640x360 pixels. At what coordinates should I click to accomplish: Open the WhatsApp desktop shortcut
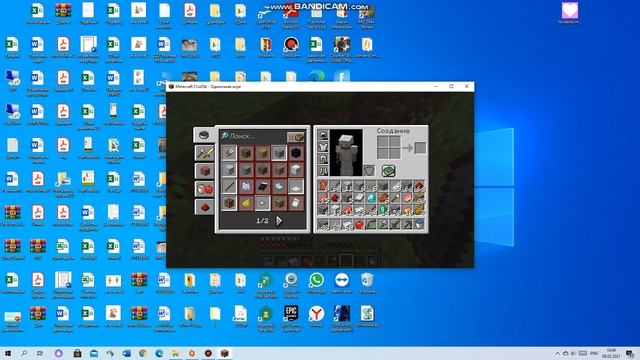(x=316, y=283)
